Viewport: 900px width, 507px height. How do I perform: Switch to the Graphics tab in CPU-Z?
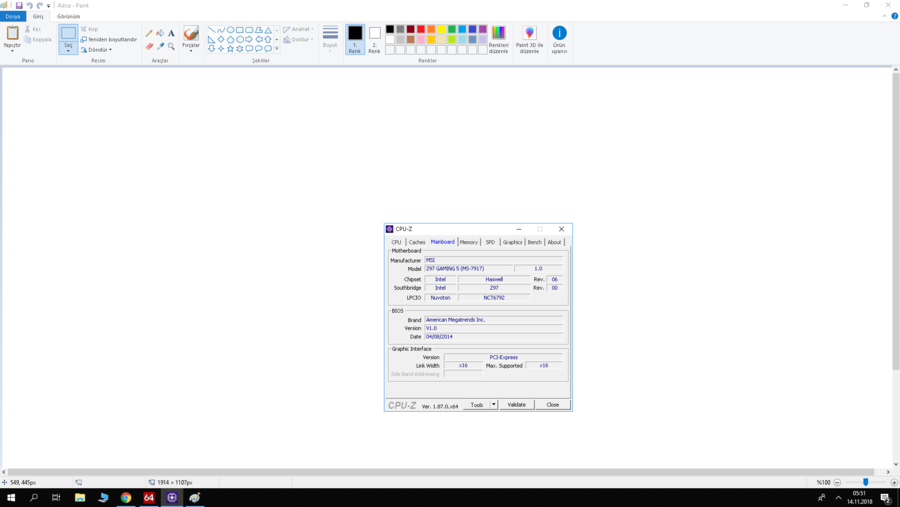[x=512, y=242]
